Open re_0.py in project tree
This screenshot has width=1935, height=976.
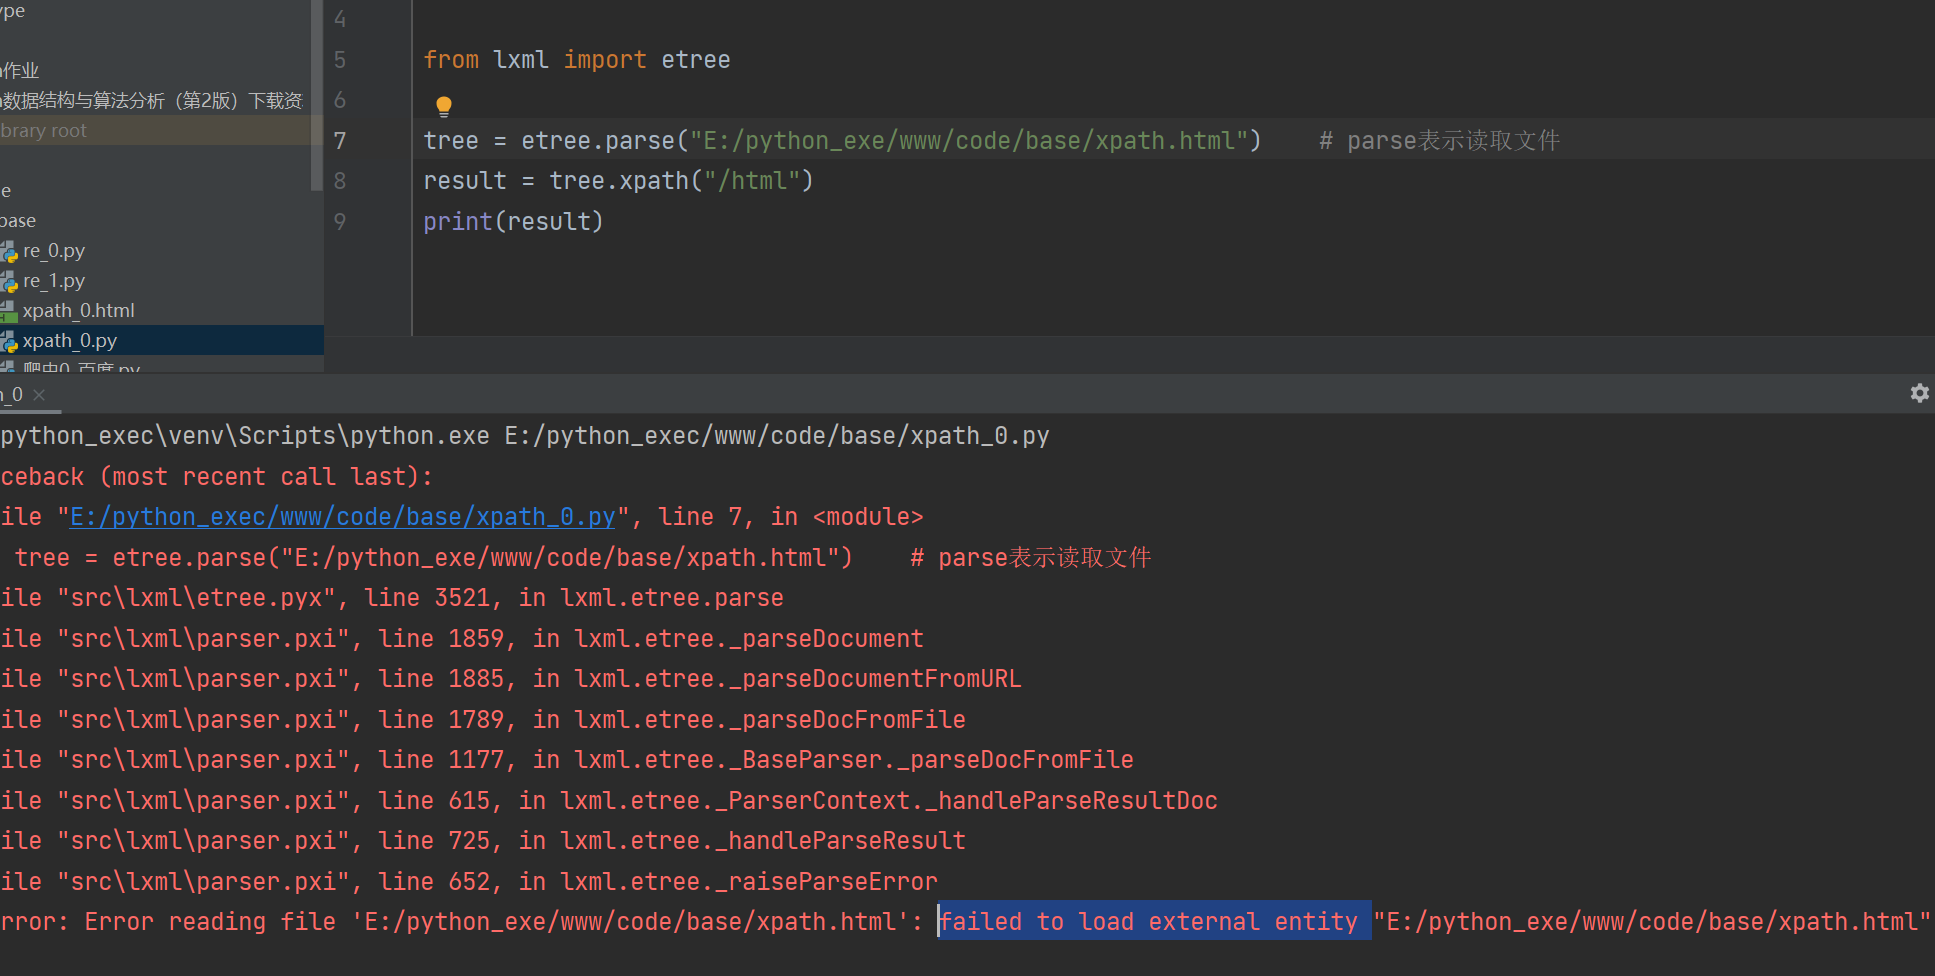click(54, 251)
